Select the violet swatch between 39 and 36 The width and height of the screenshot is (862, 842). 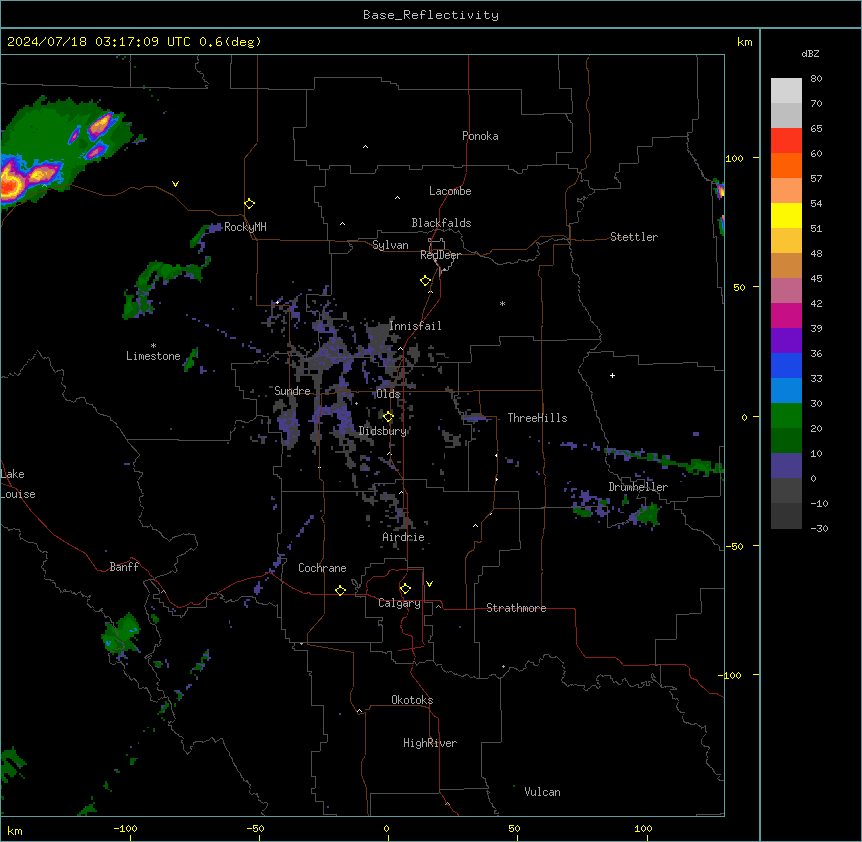pos(786,341)
